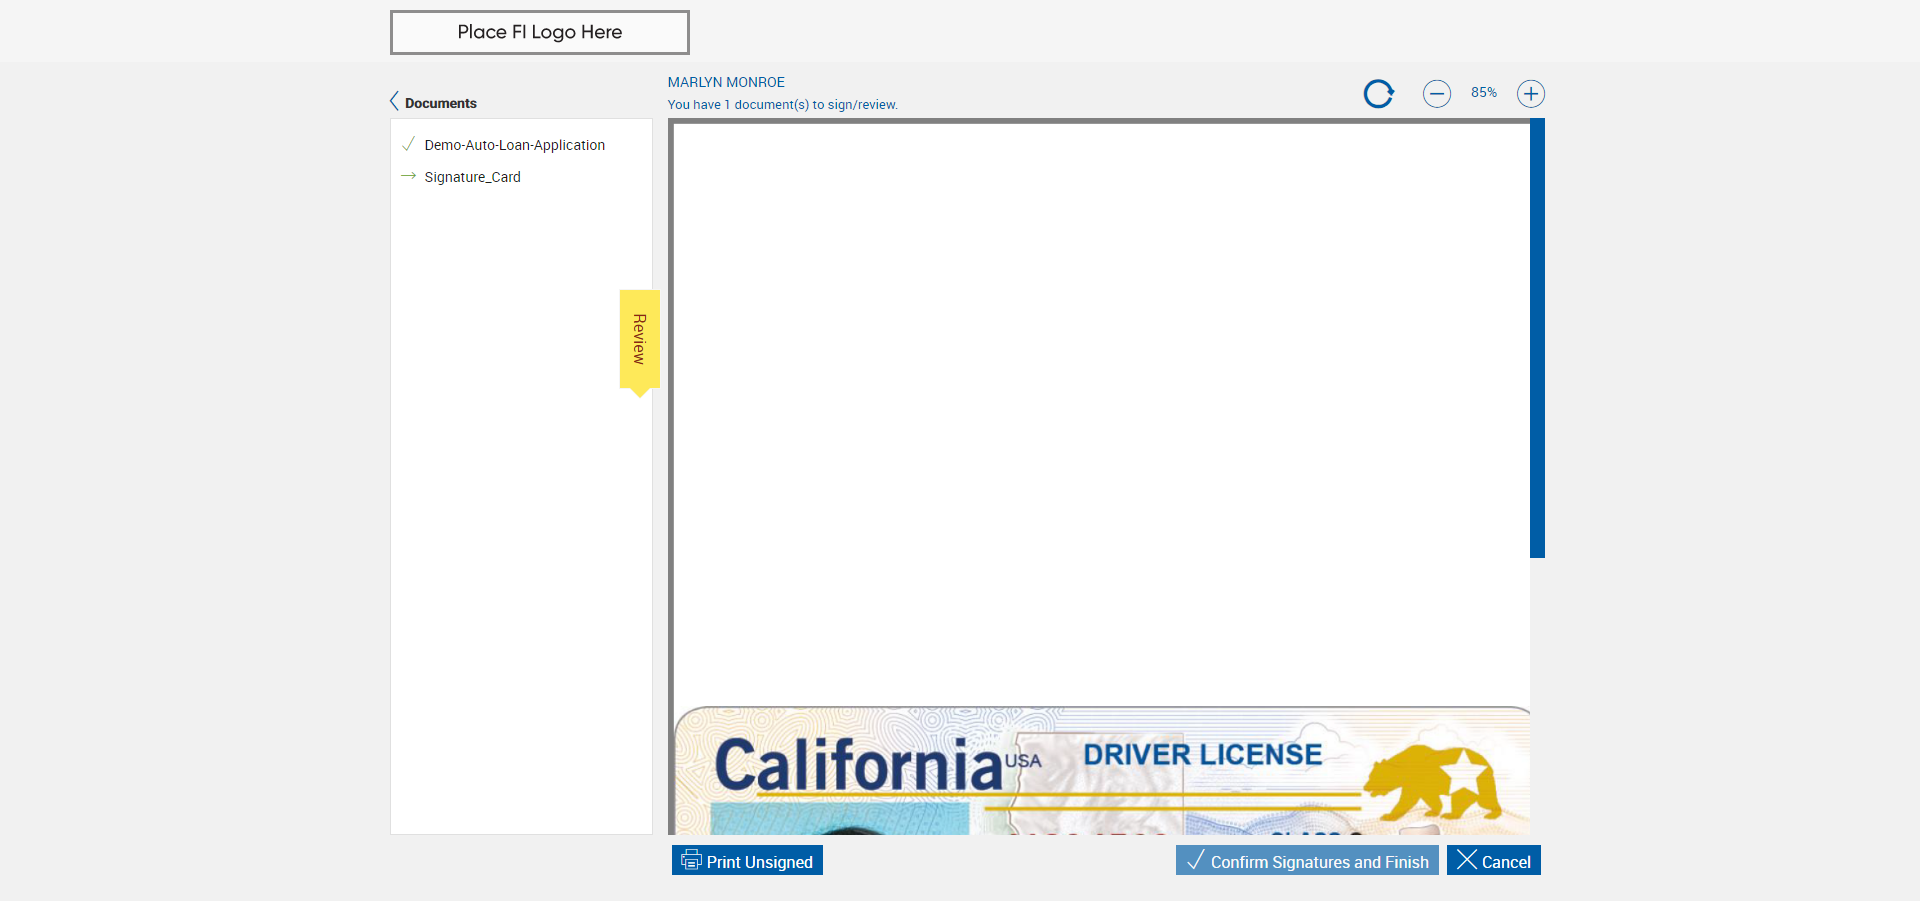Click the Place FI Logo Here placeholder
The width and height of the screenshot is (1920, 901).
point(540,32)
